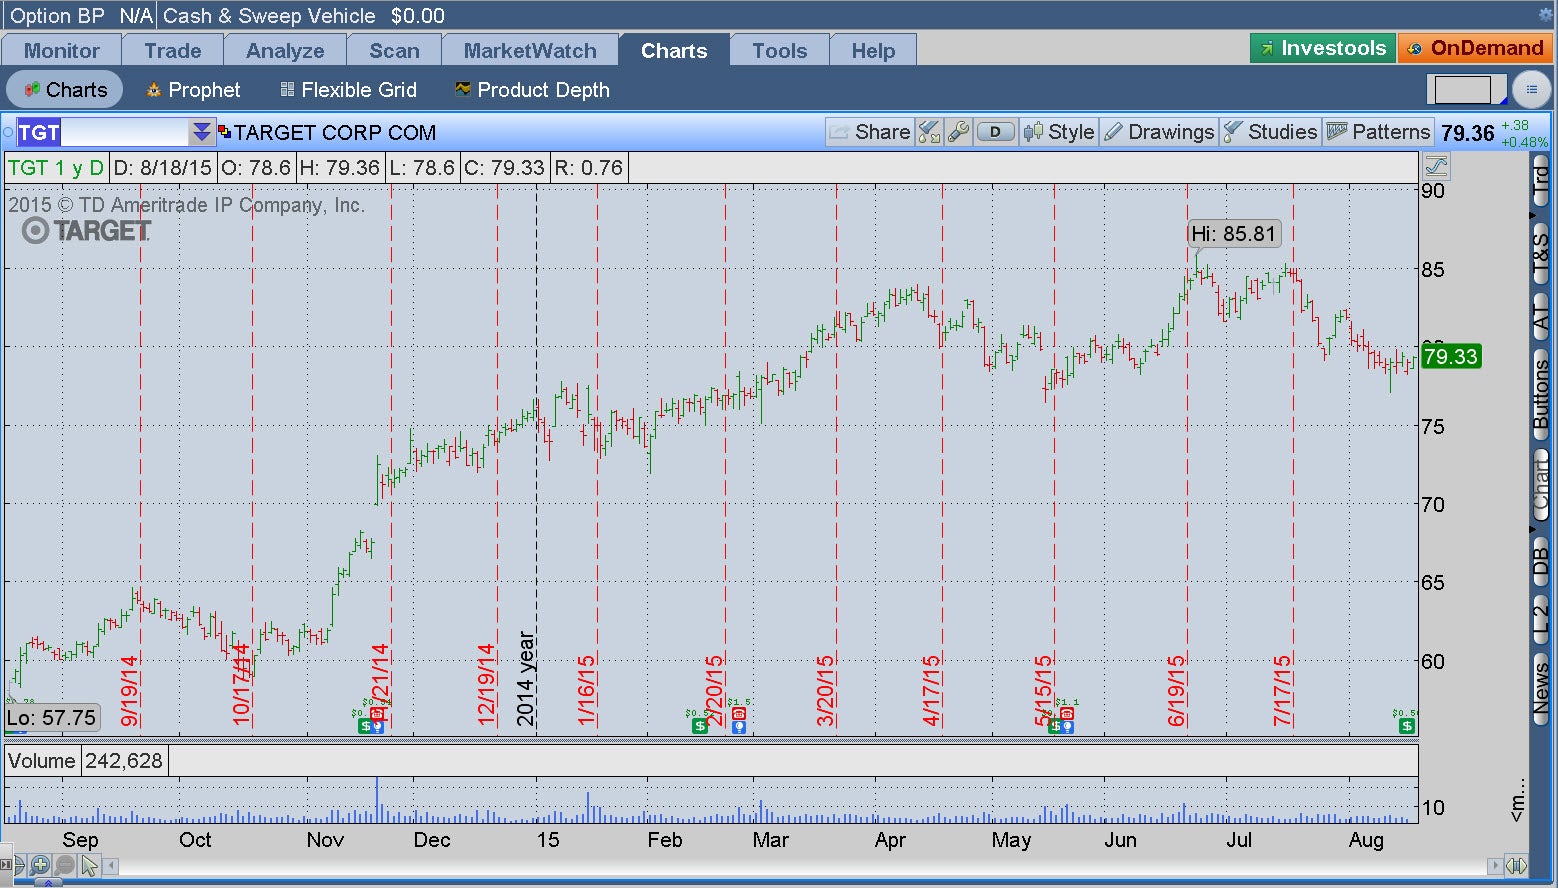Click the Charts subtab button

pos(65,90)
